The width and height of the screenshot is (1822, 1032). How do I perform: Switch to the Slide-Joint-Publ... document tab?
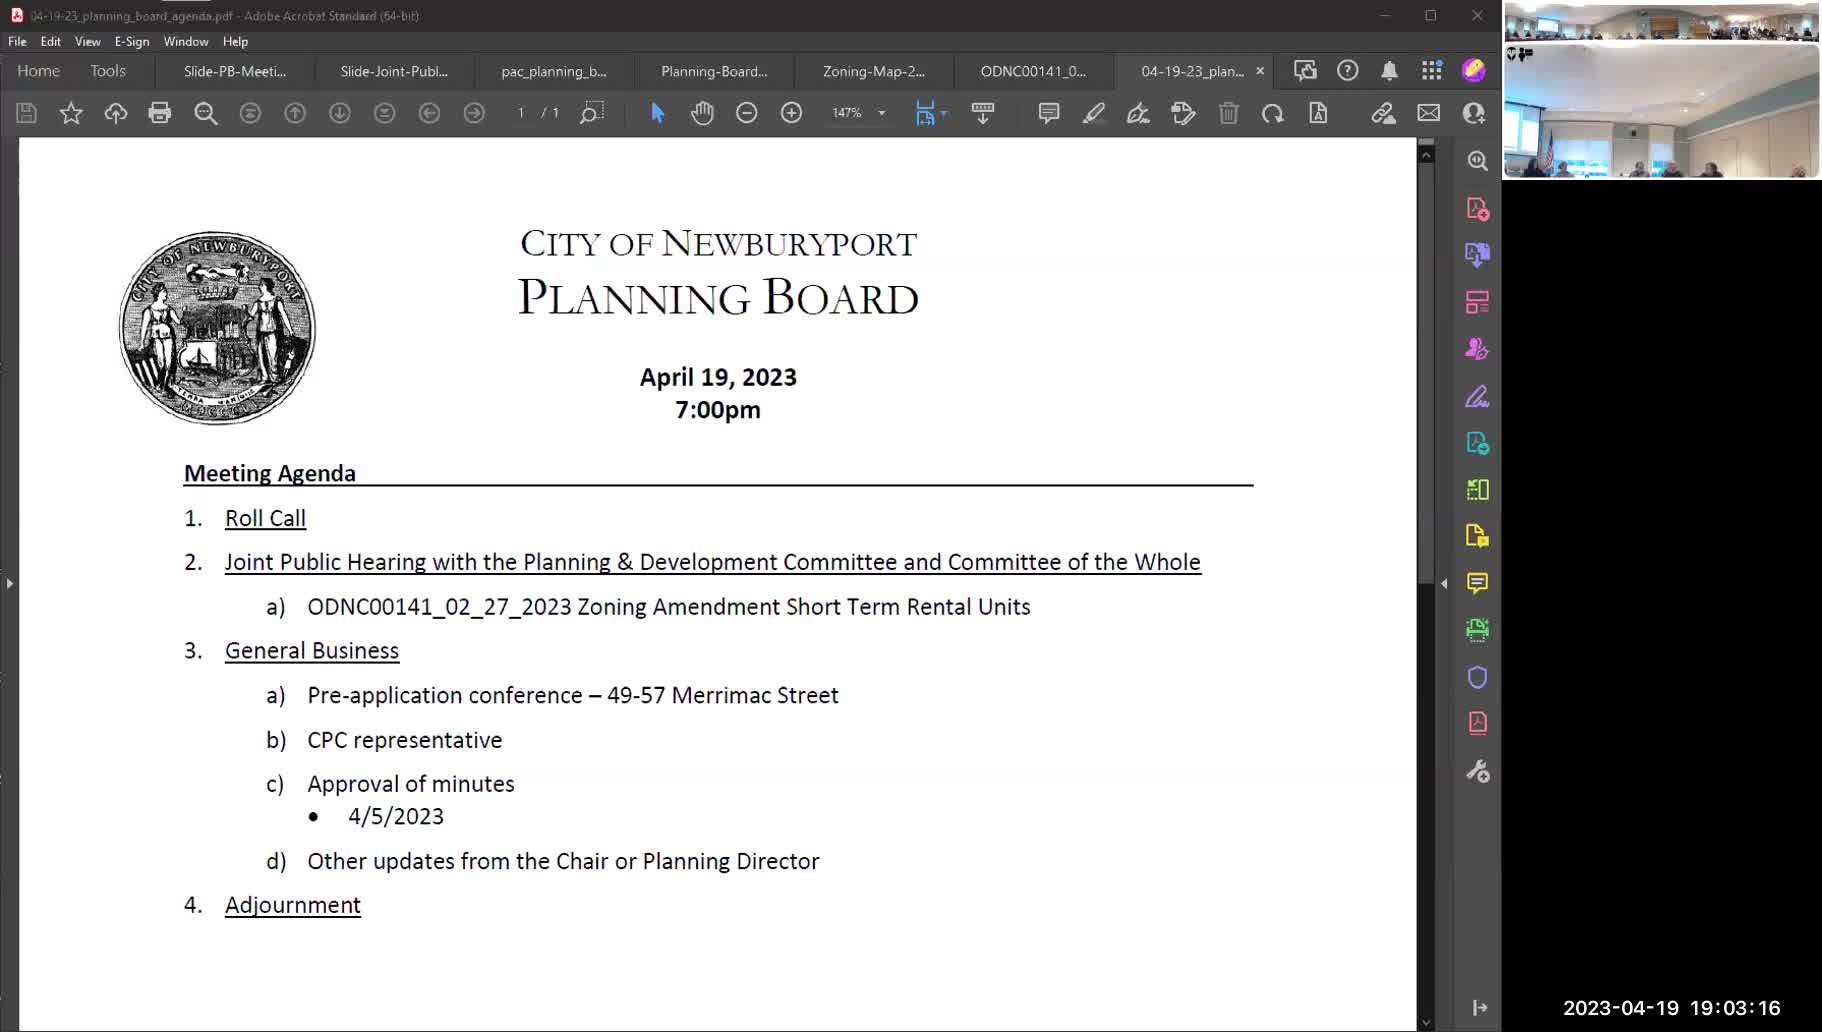tap(394, 71)
